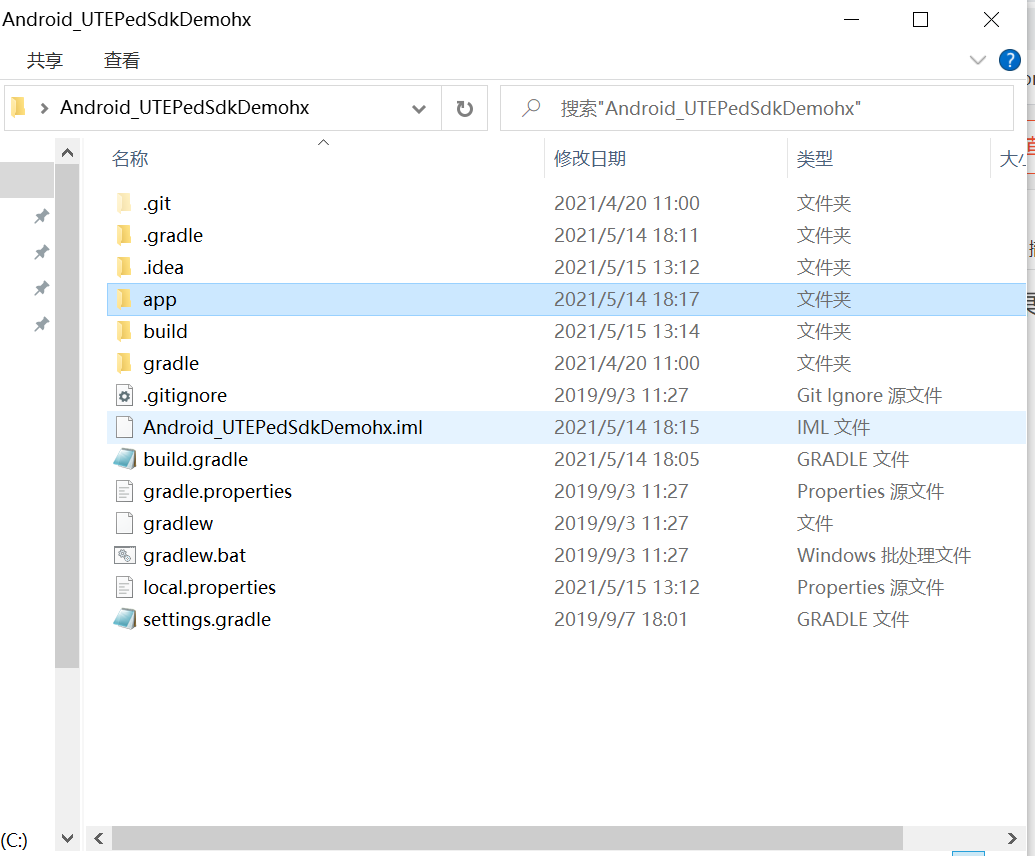Click the .idea folder icon
Screen dimensions: 1035x856
coord(124,267)
